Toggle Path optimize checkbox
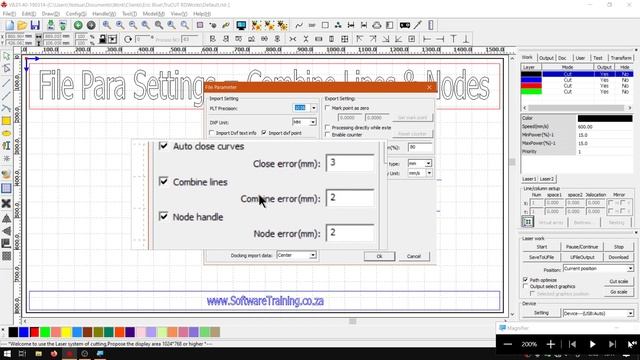Image resolution: width=640 pixels, height=360 pixels. point(525,280)
